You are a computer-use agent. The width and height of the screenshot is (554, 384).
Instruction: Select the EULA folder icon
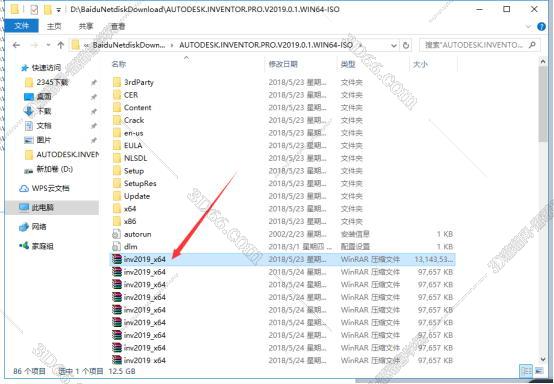click(x=117, y=146)
